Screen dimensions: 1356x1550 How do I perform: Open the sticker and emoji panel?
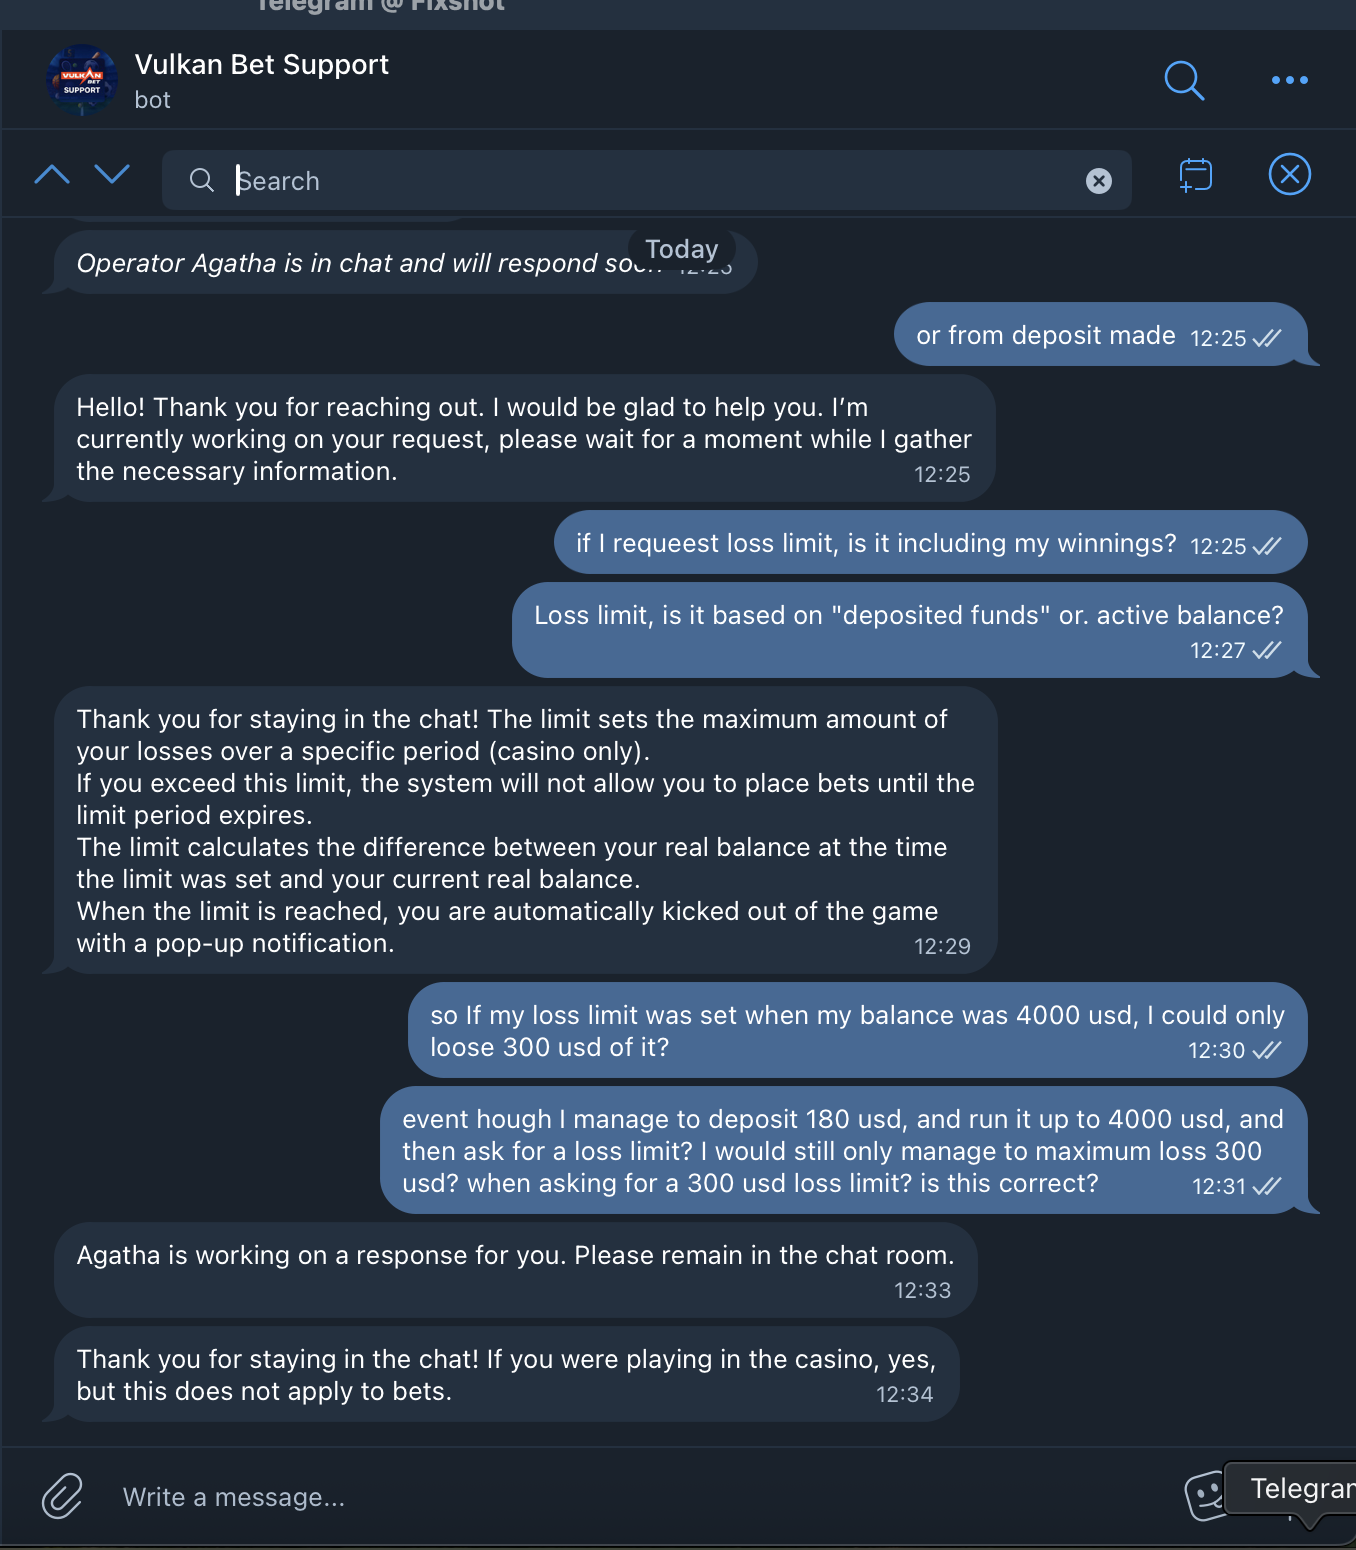[x=1204, y=1496]
